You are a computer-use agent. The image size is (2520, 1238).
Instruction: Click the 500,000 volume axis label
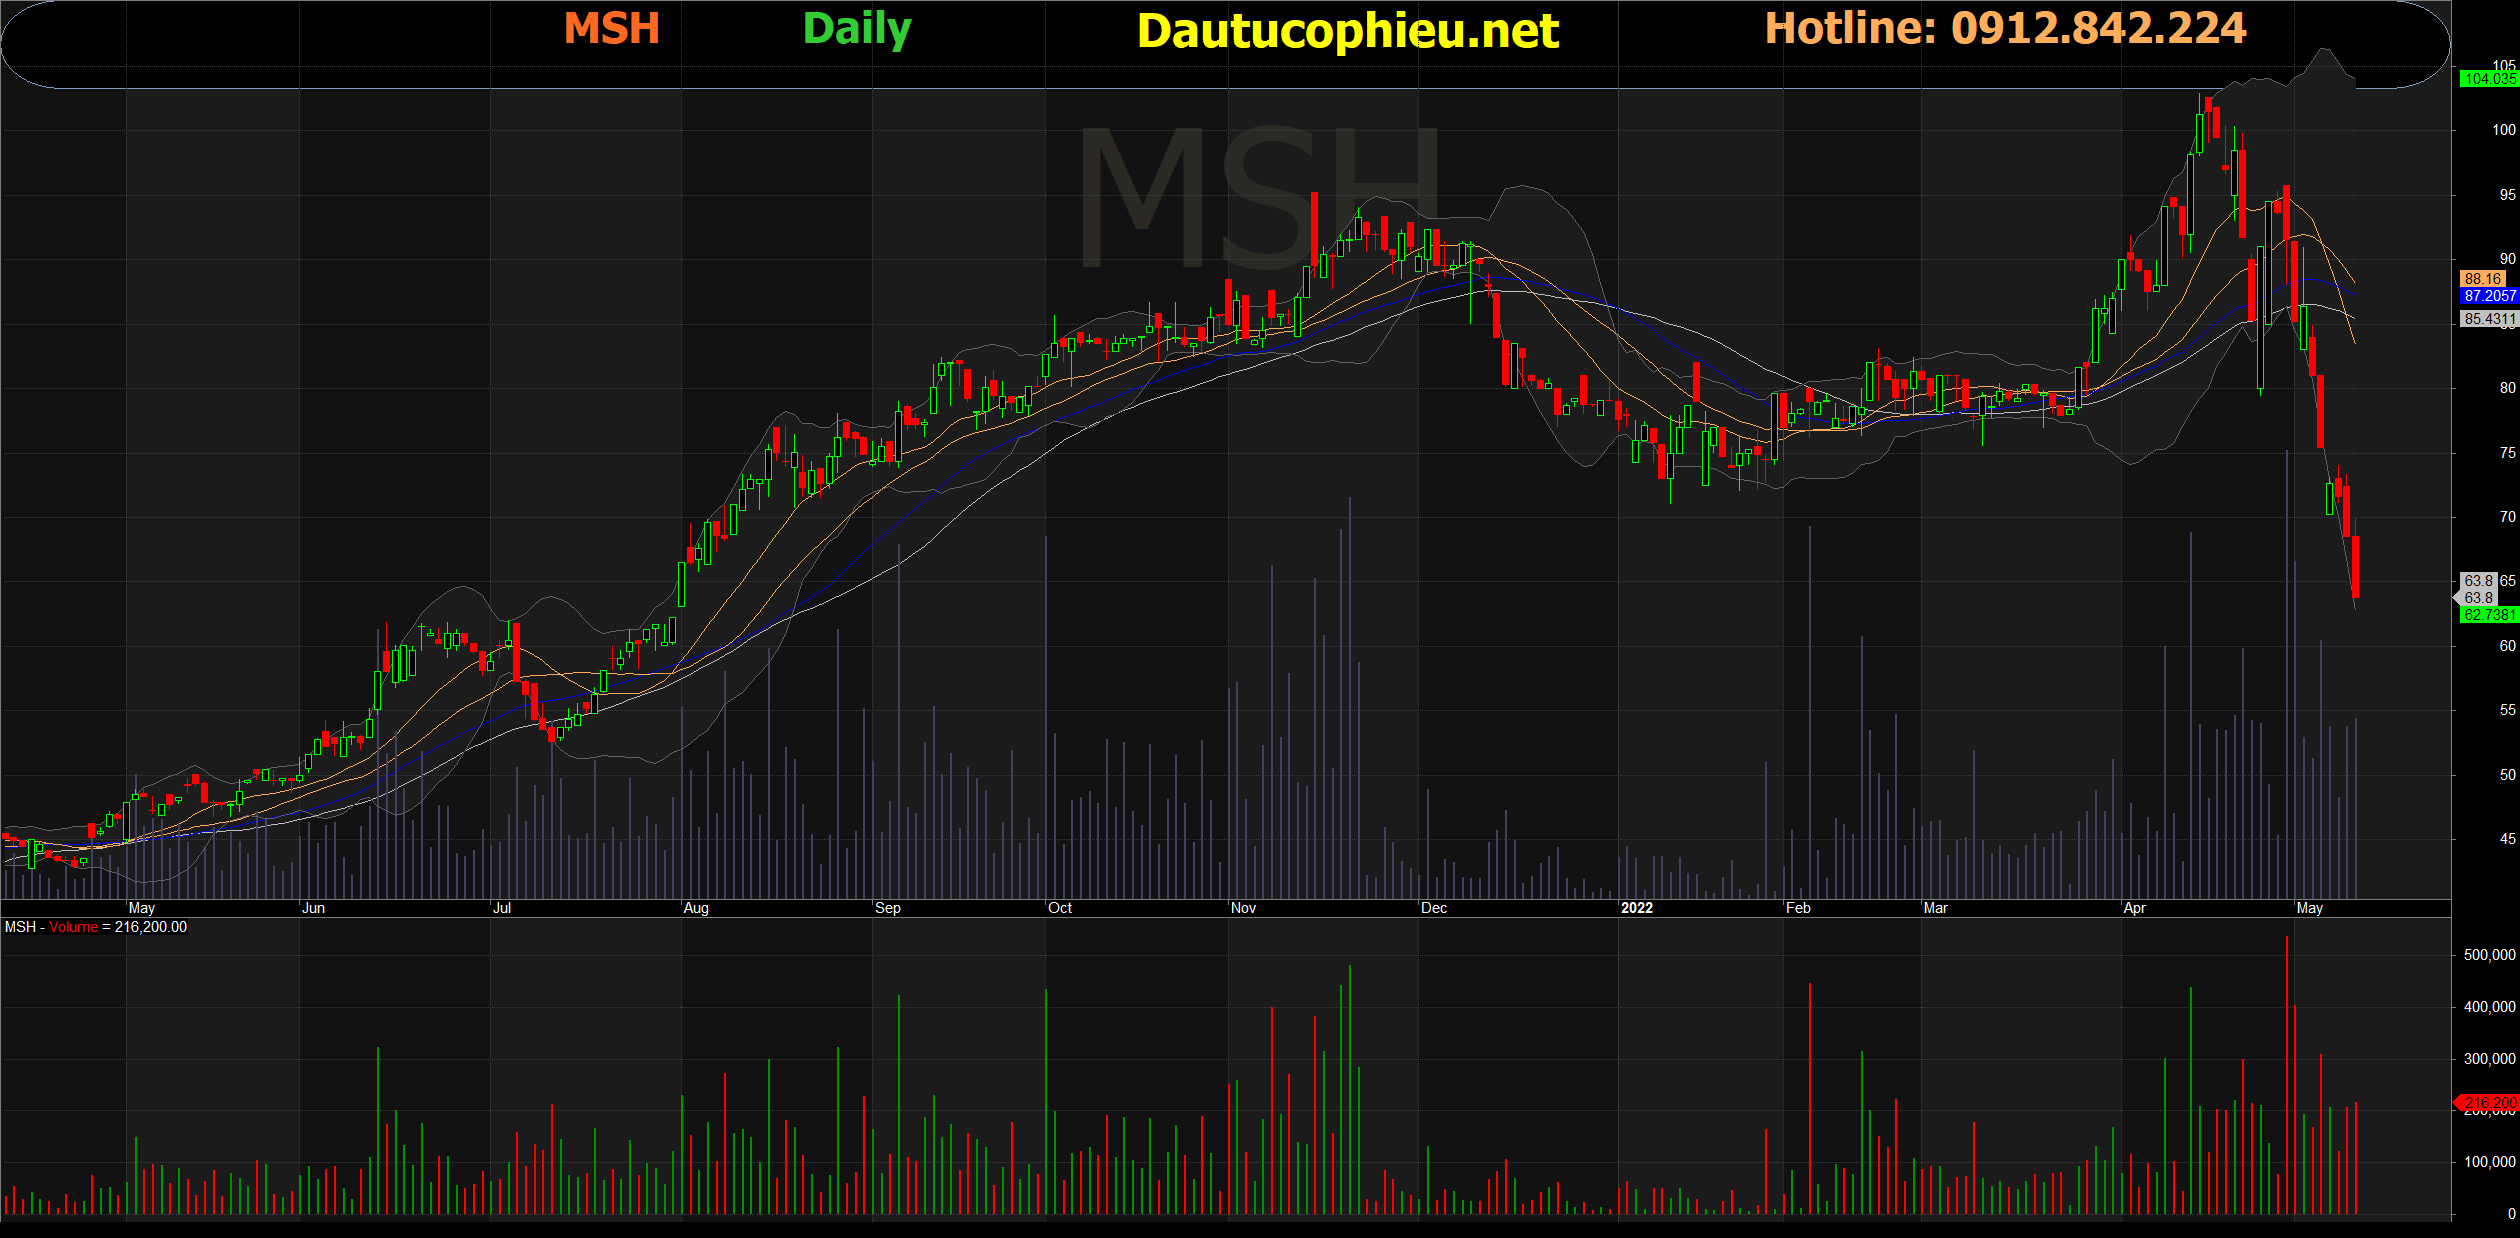[2489, 955]
